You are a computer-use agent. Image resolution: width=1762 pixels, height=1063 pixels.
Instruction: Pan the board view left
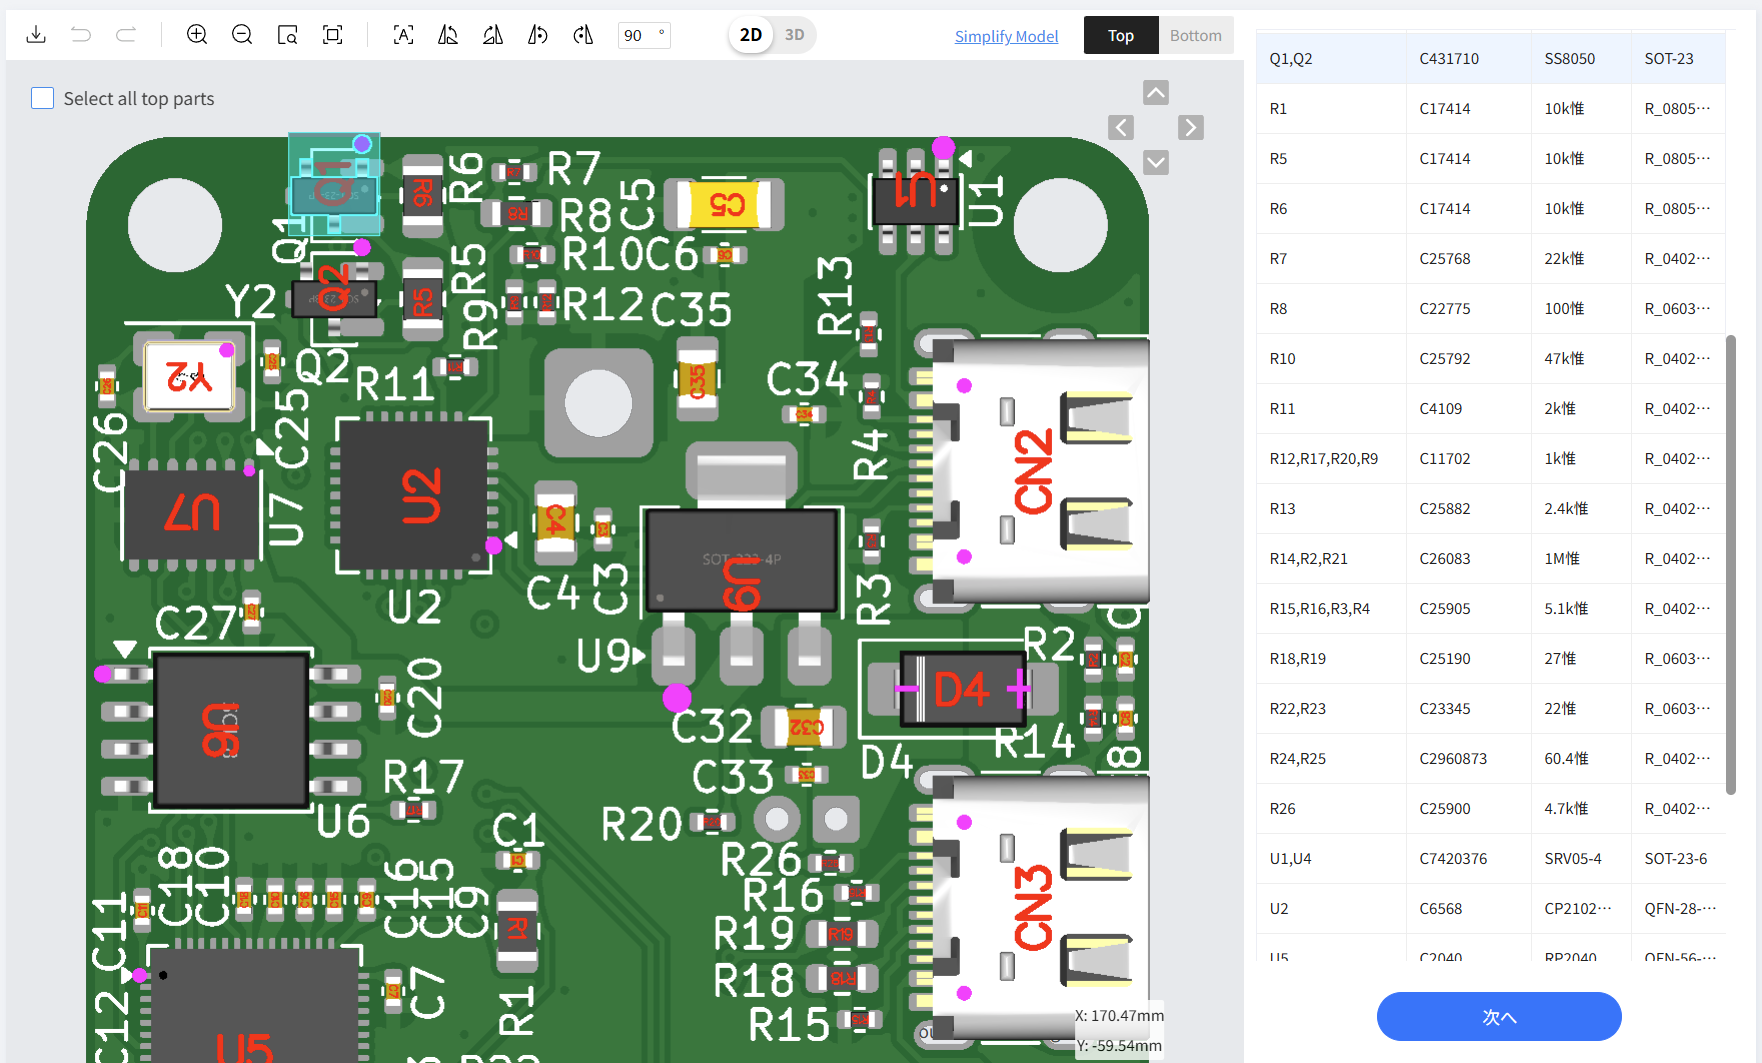tap(1121, 128)
